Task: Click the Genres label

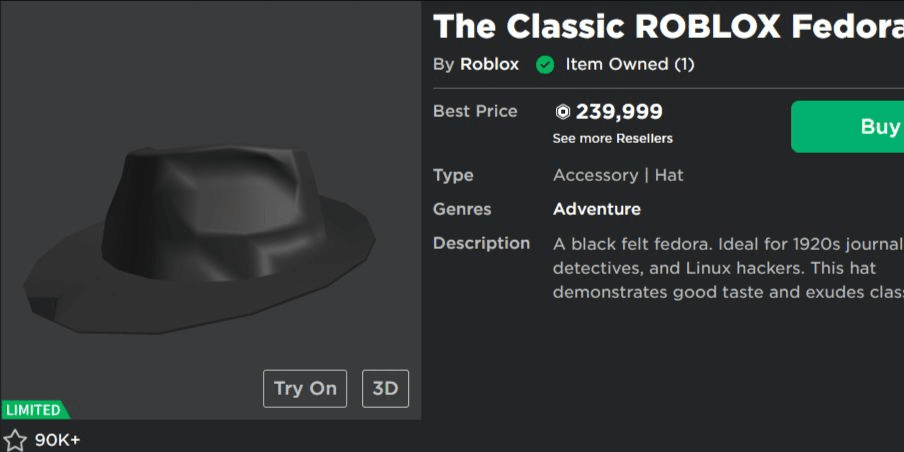Action: coord(462,209)
